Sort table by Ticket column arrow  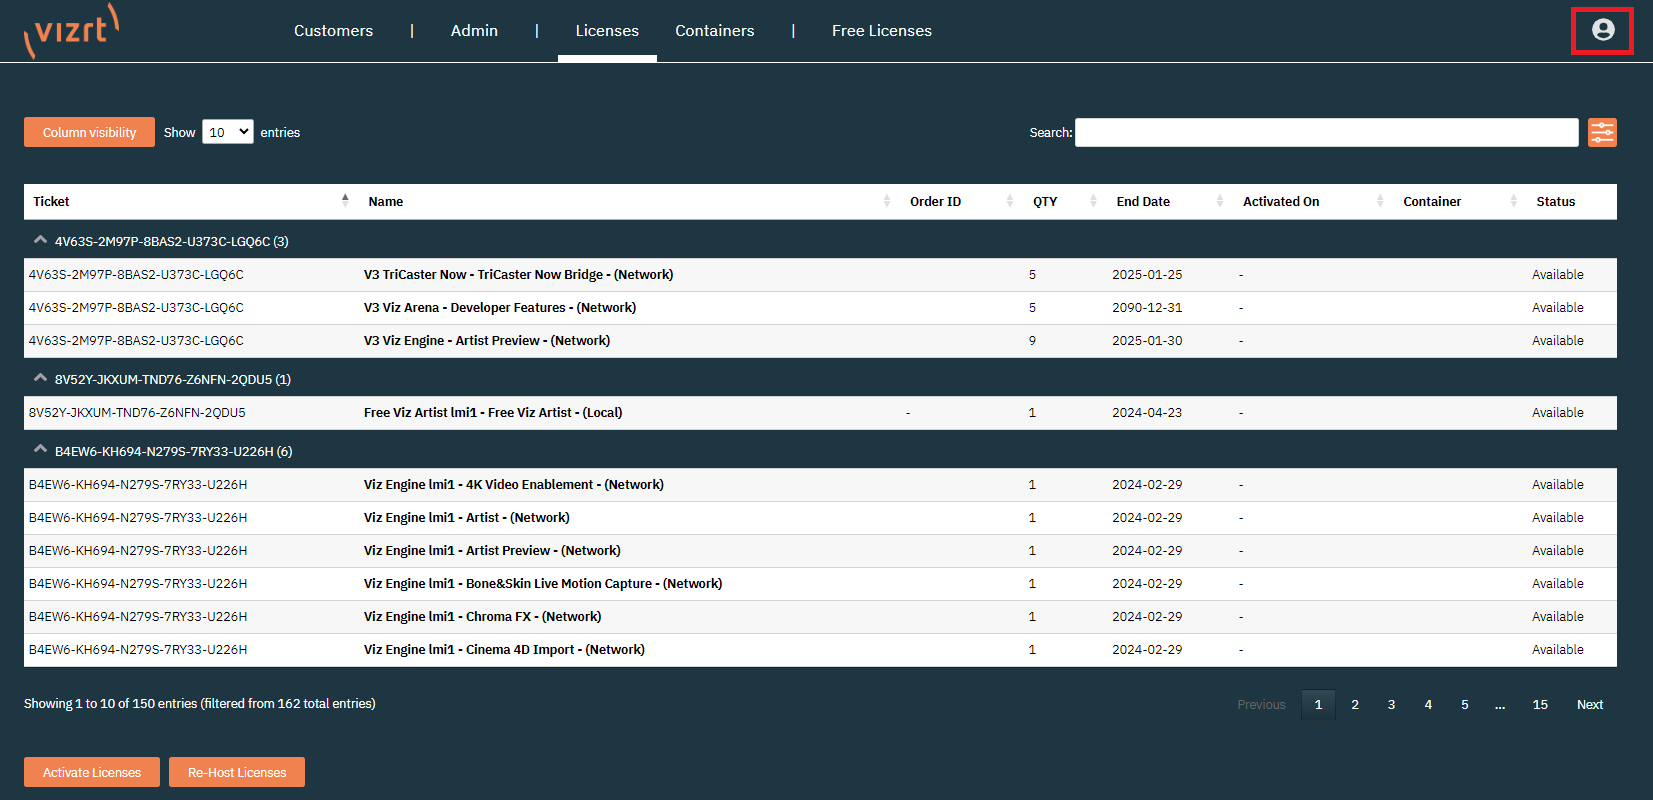345,201
